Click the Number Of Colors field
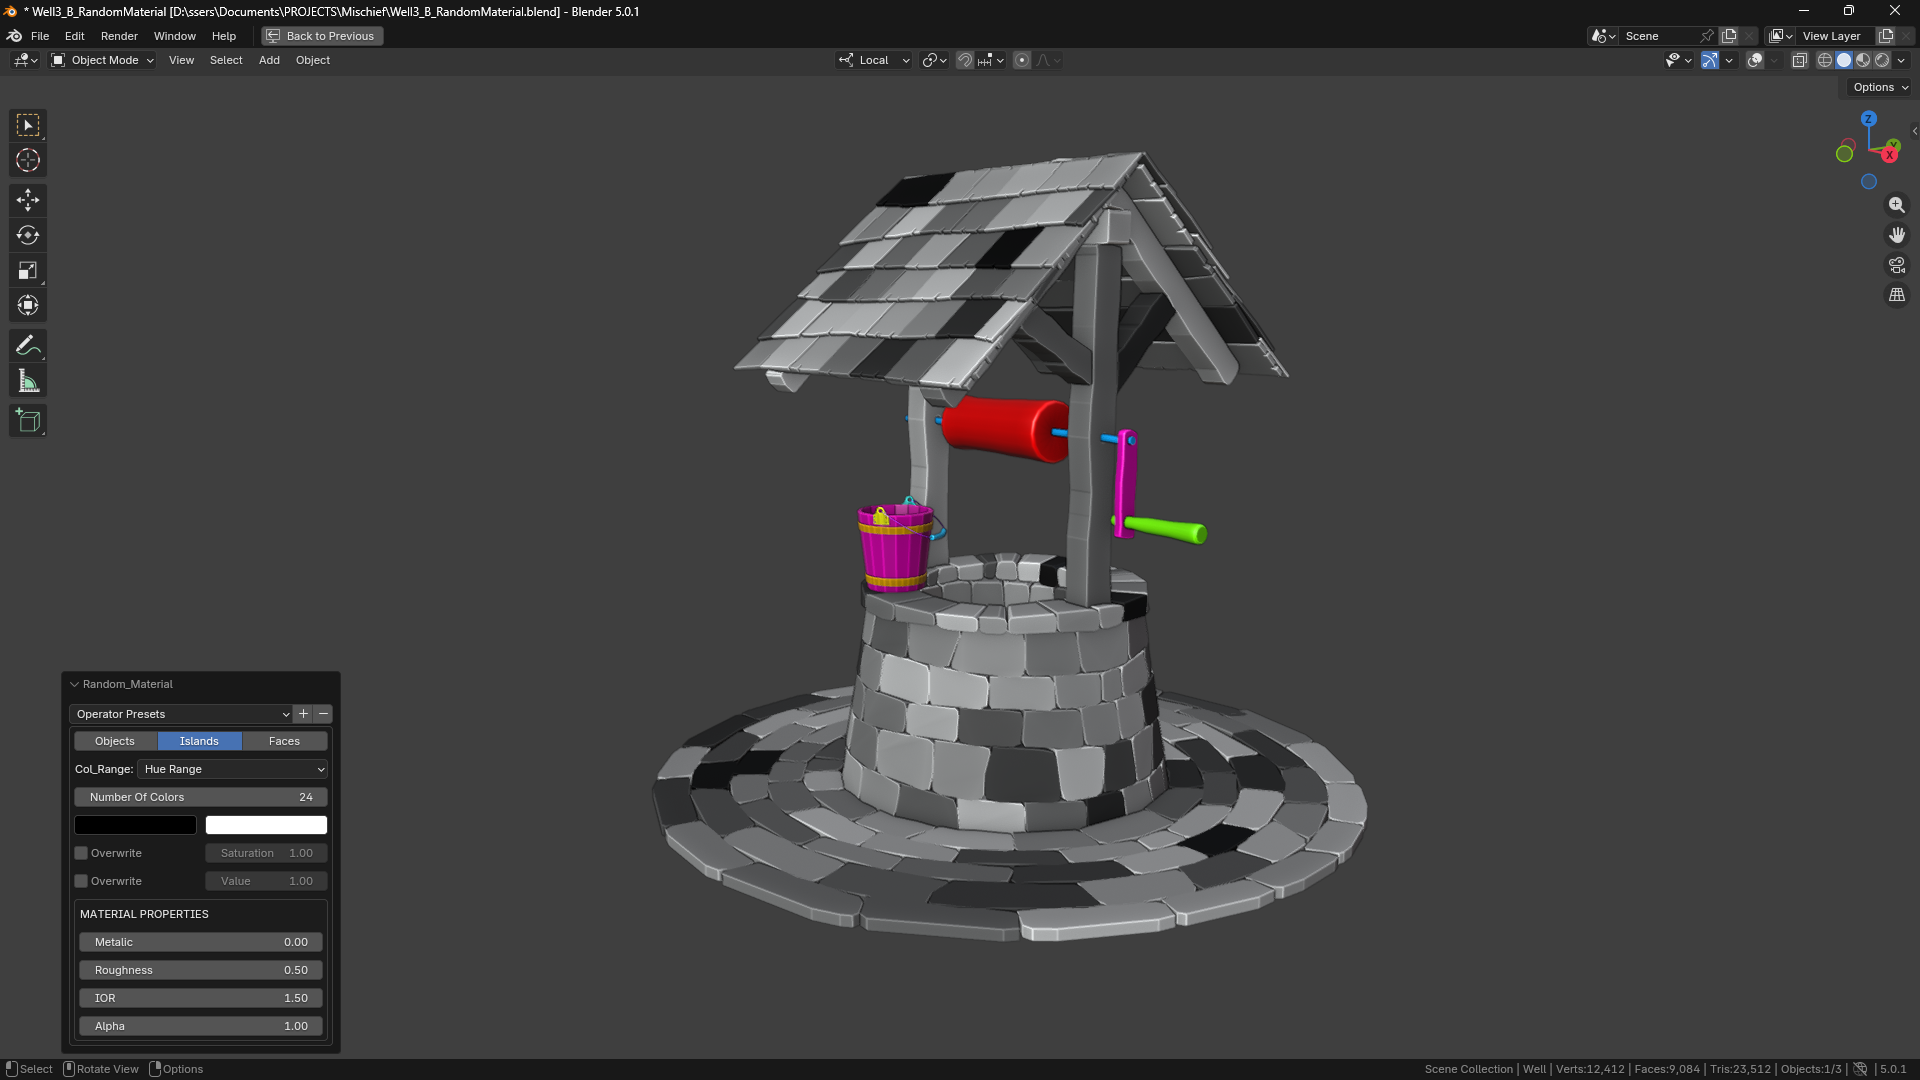Image resolution: width=1920 pixels, height=1080 pixels. pos(200,797)
